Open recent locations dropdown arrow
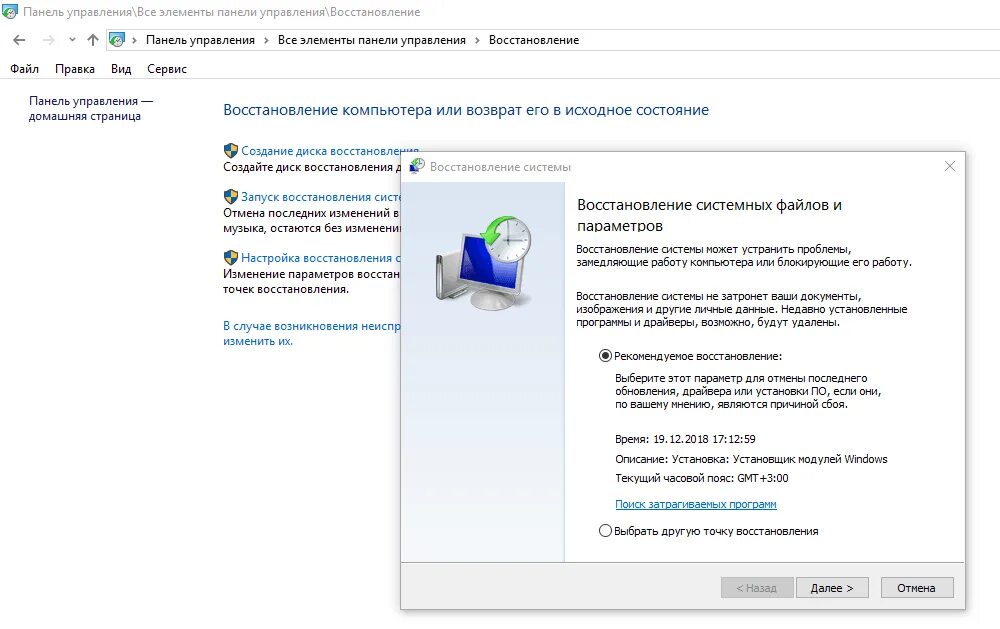This screenshot has height=629, width=1000. pyautogui.click(x=72, y=40)
